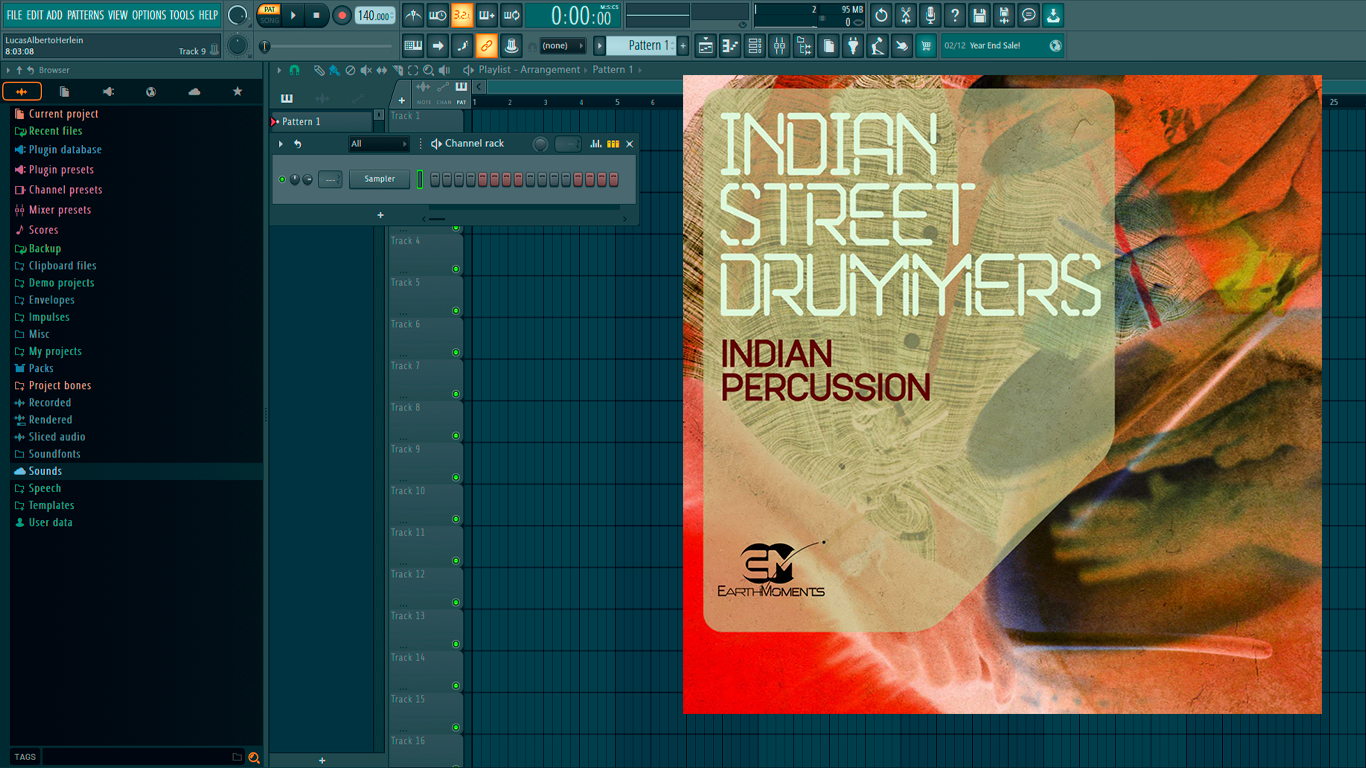The width and height of the screenshot is (1366, 768).
Task: Open the Channel rack view icon
Action: click(755, 45)
